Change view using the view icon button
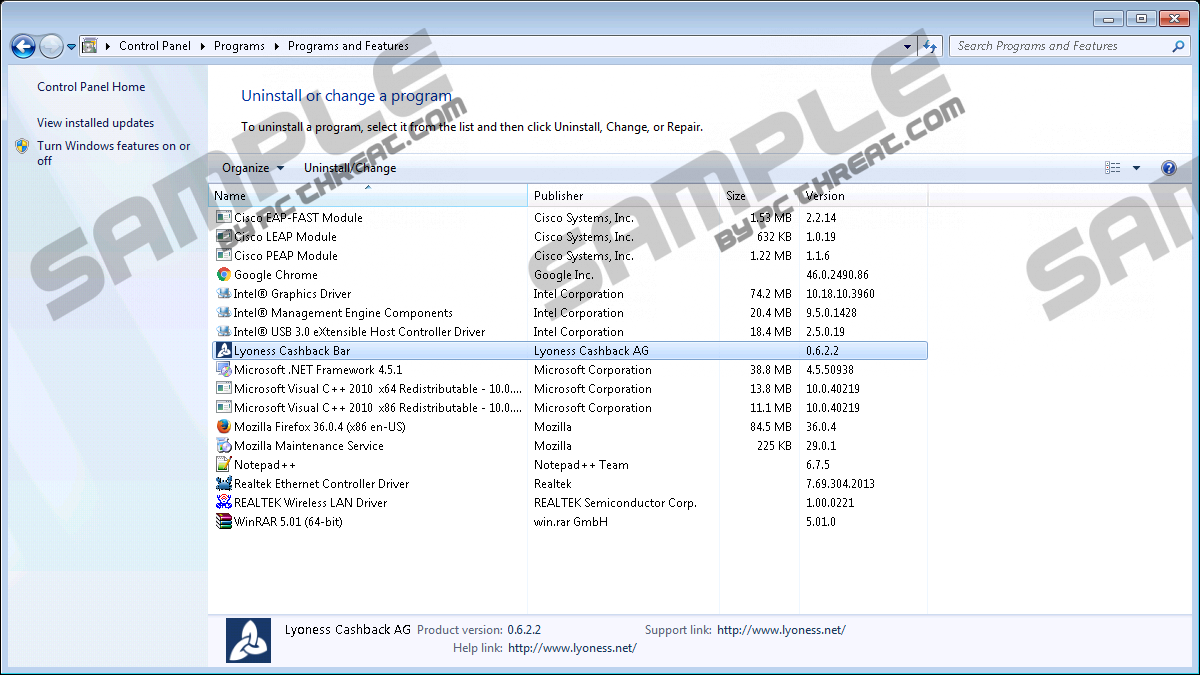 pyautogui.click(x=1113, y=168)
